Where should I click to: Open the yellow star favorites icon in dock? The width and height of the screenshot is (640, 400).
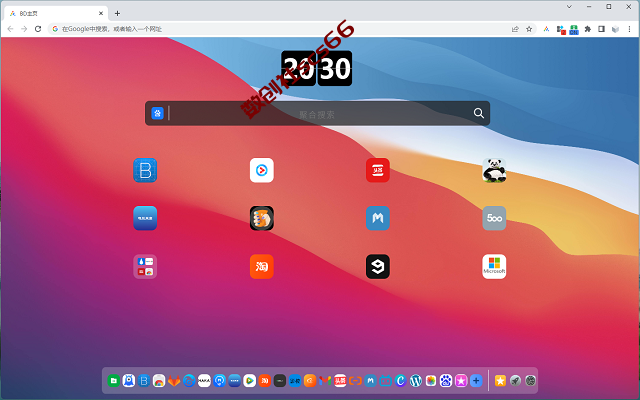(x=500, y=381)
